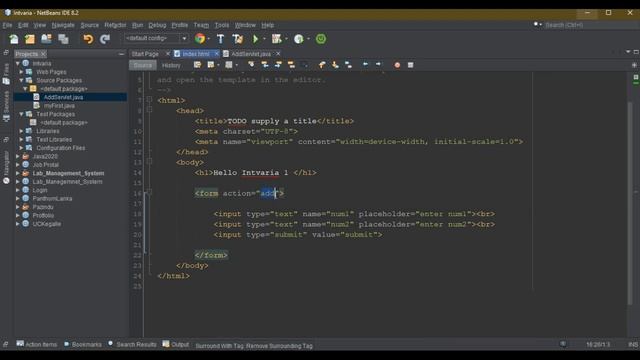Collapse the Source Packages folder

[22, 80]
